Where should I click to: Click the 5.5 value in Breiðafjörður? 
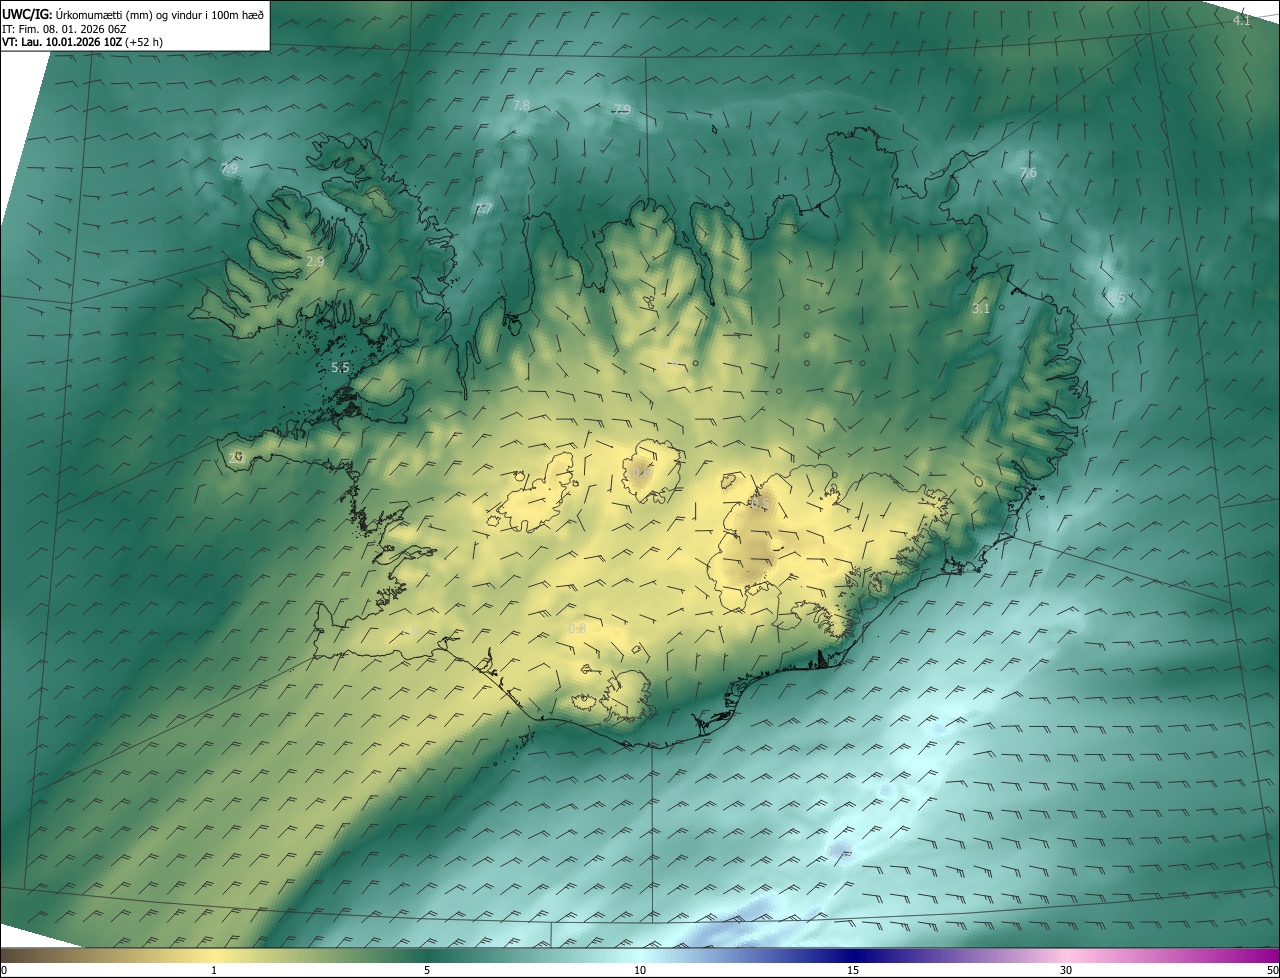click(x=340, y=368)
